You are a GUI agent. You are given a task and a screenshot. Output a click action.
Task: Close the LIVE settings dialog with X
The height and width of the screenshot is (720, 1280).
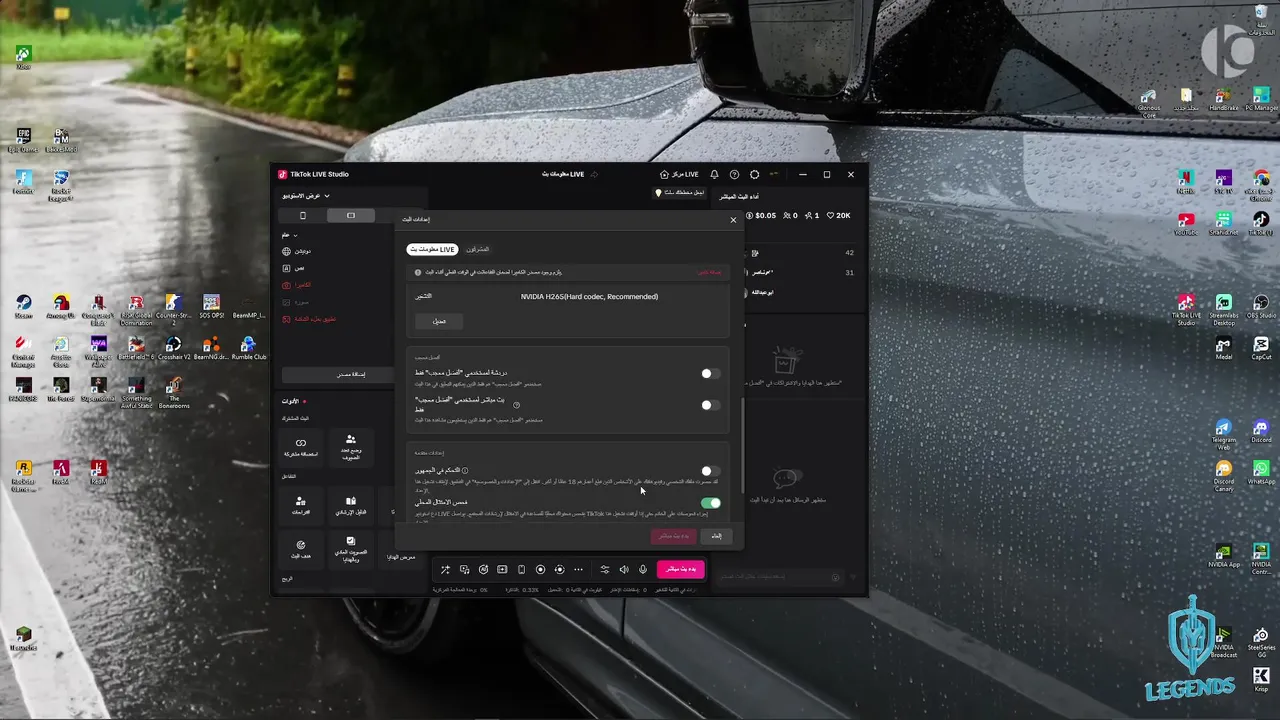pos(733,219)
